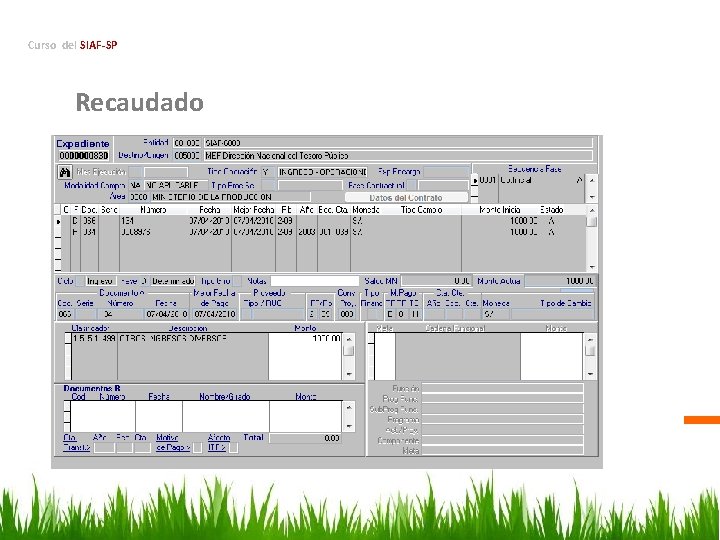The height and width of the screenshot is (540, 720).
Task: Click the Mejor Fecha column header
Action: tap(253, 210)
